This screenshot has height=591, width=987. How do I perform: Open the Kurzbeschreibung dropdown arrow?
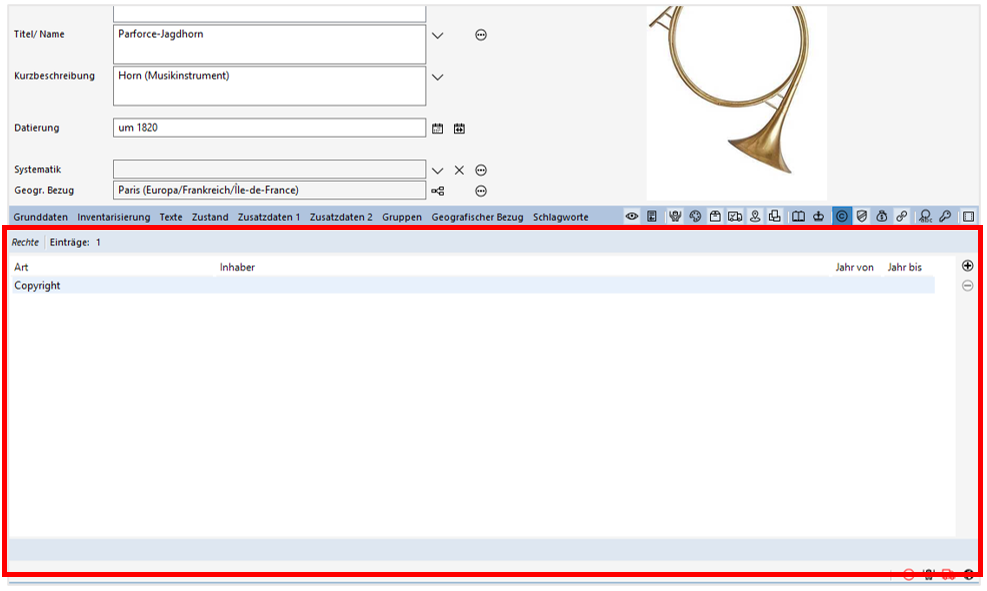click(x=437, y=77)
